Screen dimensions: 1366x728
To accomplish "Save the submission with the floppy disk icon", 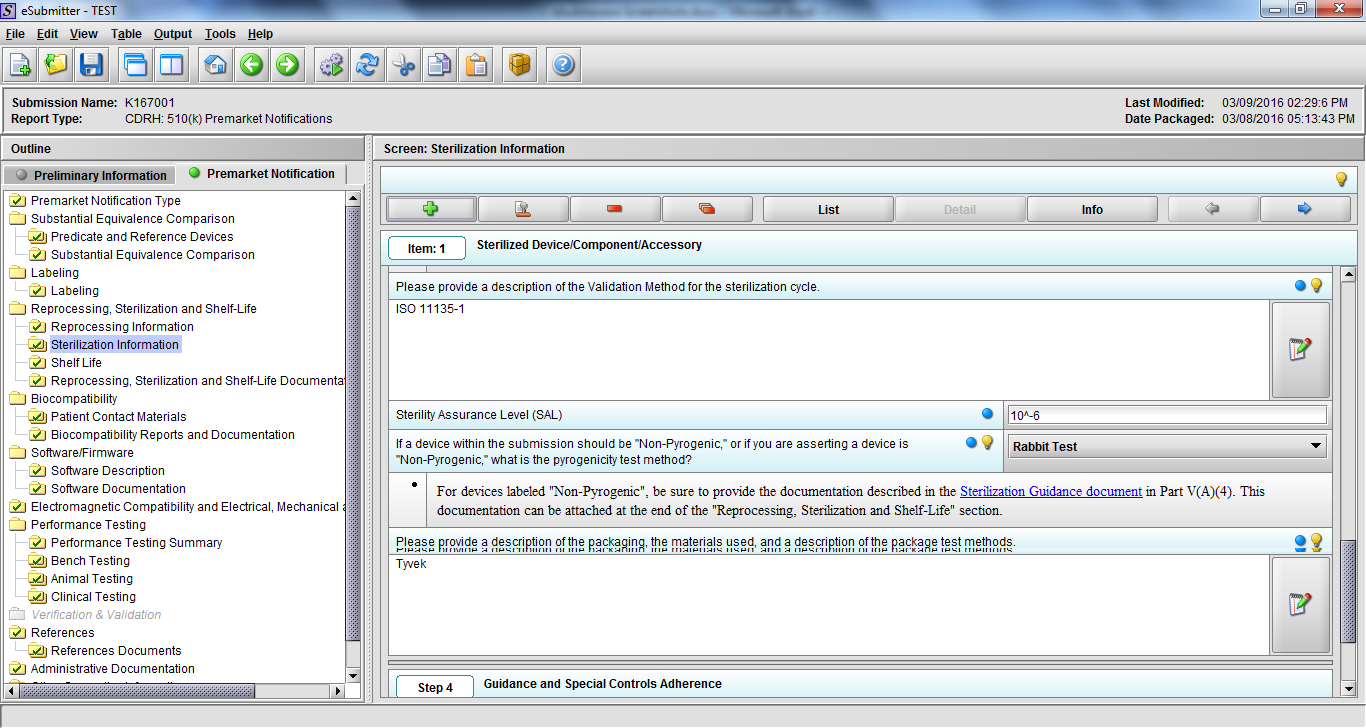I will coord(92,66).
